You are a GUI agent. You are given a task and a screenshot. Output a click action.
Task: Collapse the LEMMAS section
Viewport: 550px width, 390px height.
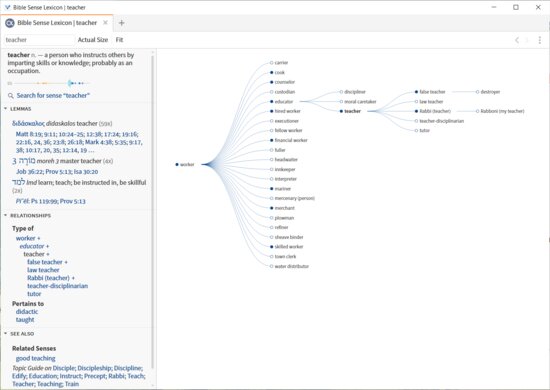(x=6, y=109)
